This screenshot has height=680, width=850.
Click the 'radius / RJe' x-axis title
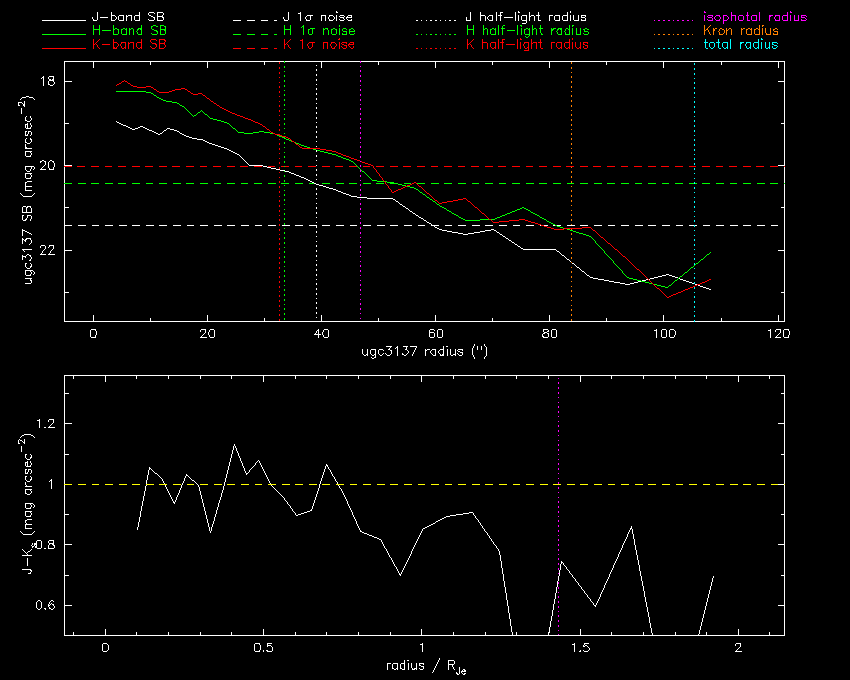(426, 666)
